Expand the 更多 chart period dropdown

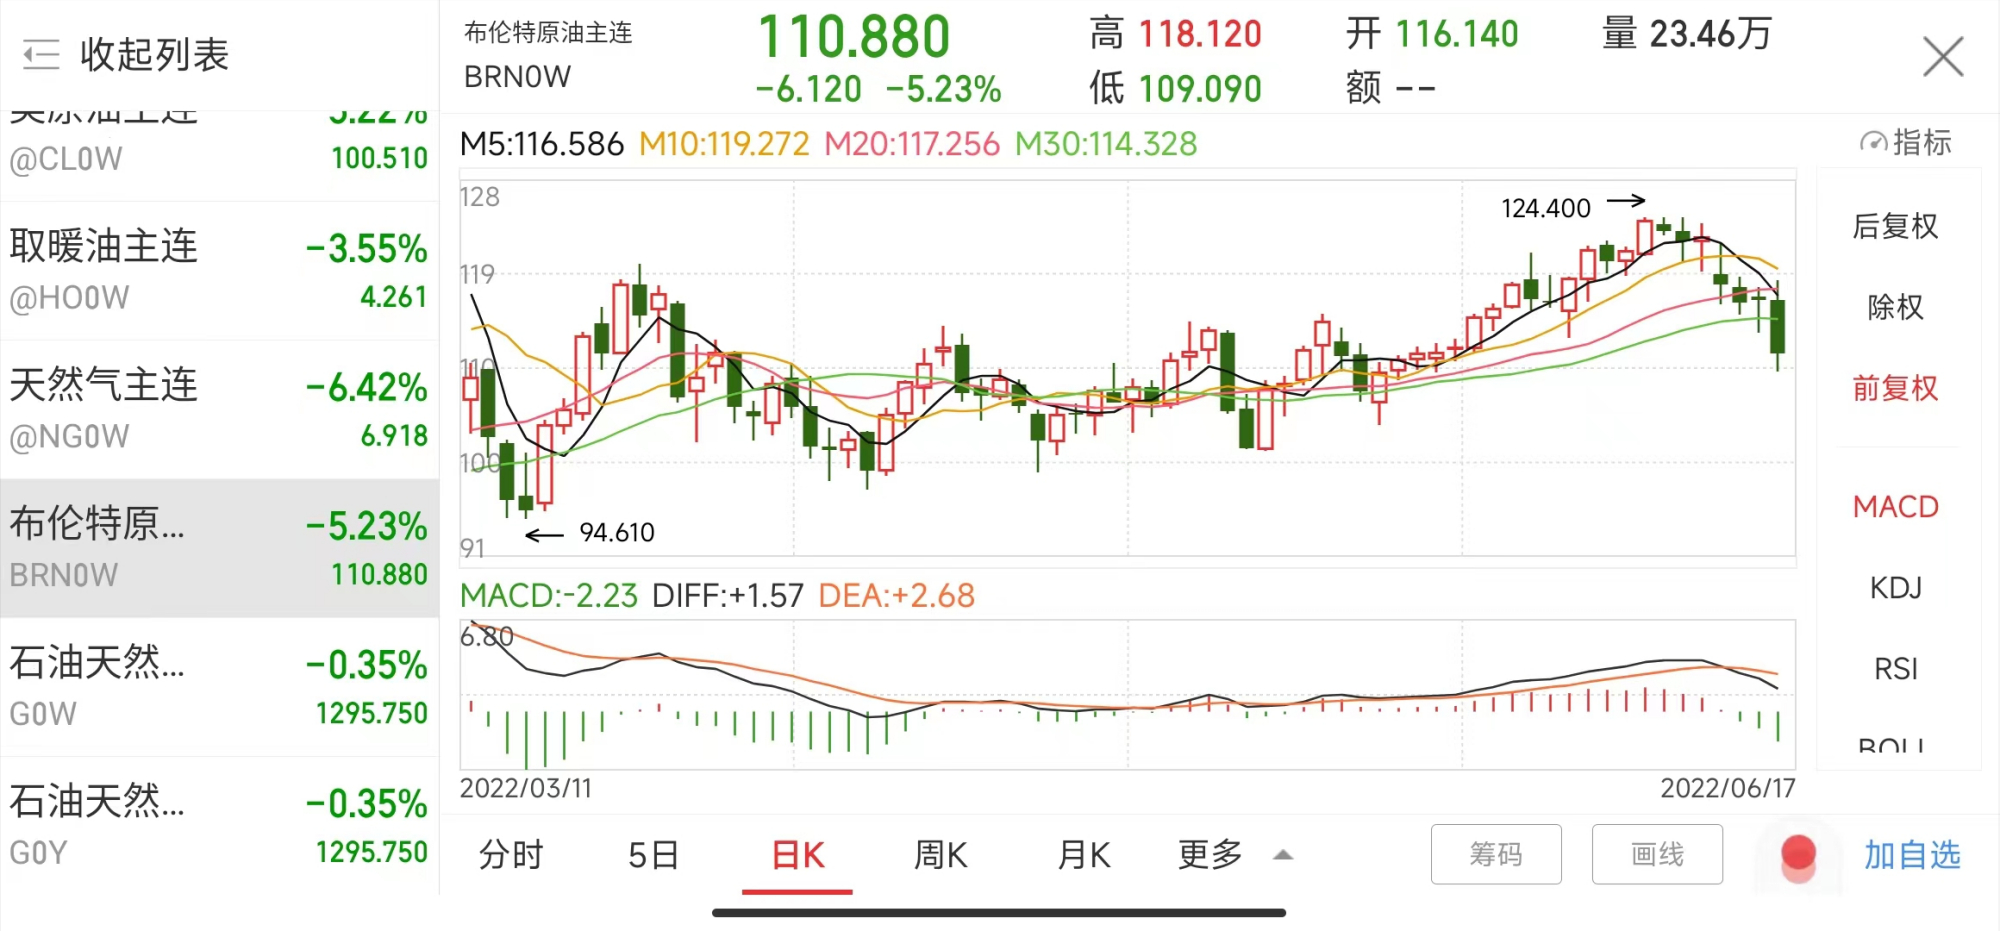pos(1228,856)
